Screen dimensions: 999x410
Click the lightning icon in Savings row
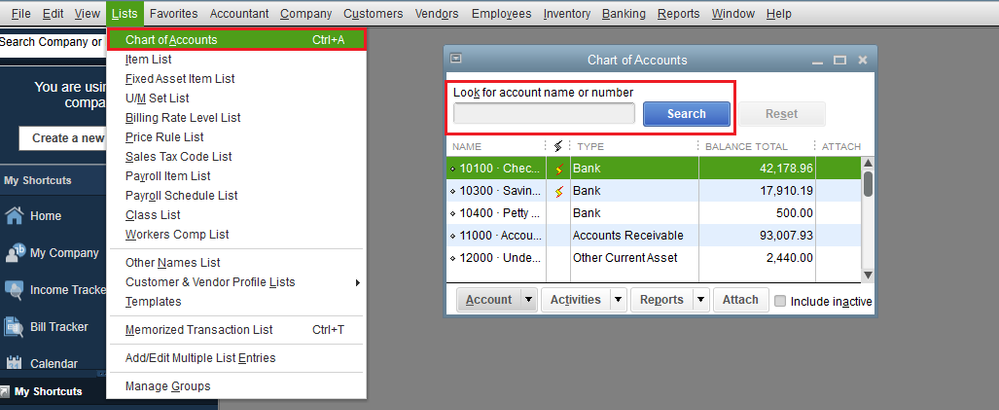[559, 191]
